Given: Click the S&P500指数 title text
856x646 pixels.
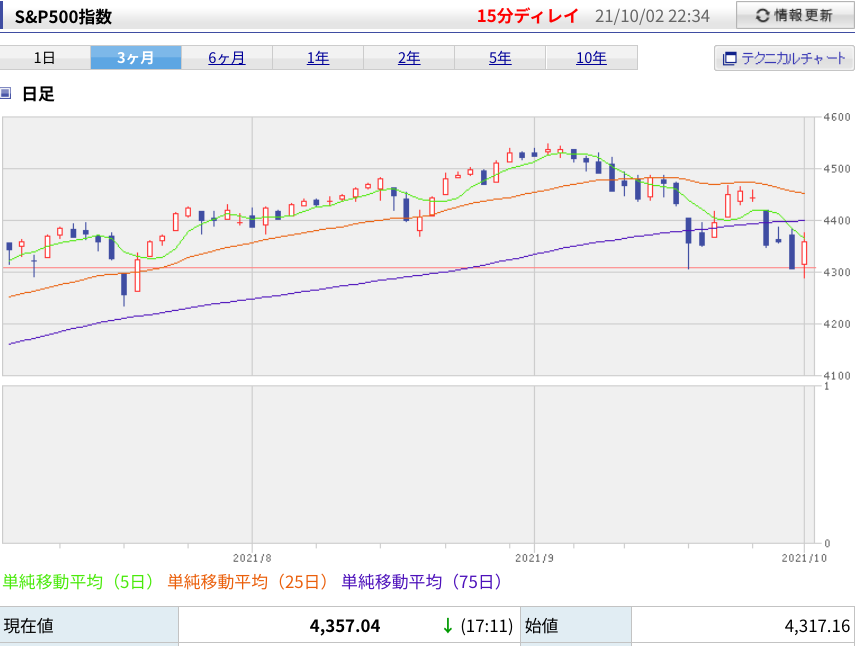Looking at the screenshot, I should coord(63,17).
